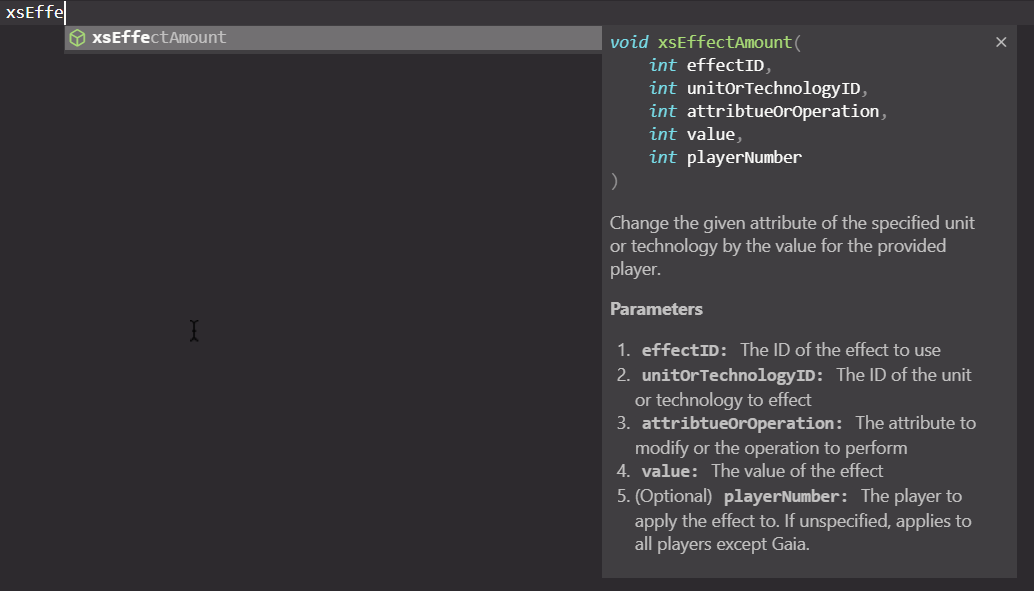This screenshot has height=591, width=1034.
Task: Click bold playerNumber in the parameters list
Action: click(x=785, y=497)
